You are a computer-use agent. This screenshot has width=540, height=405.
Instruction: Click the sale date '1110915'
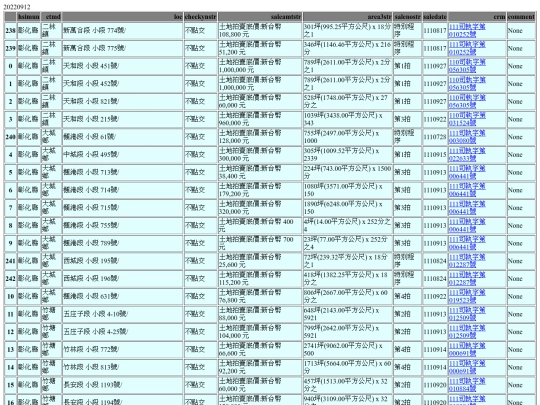tap(435, 155)
